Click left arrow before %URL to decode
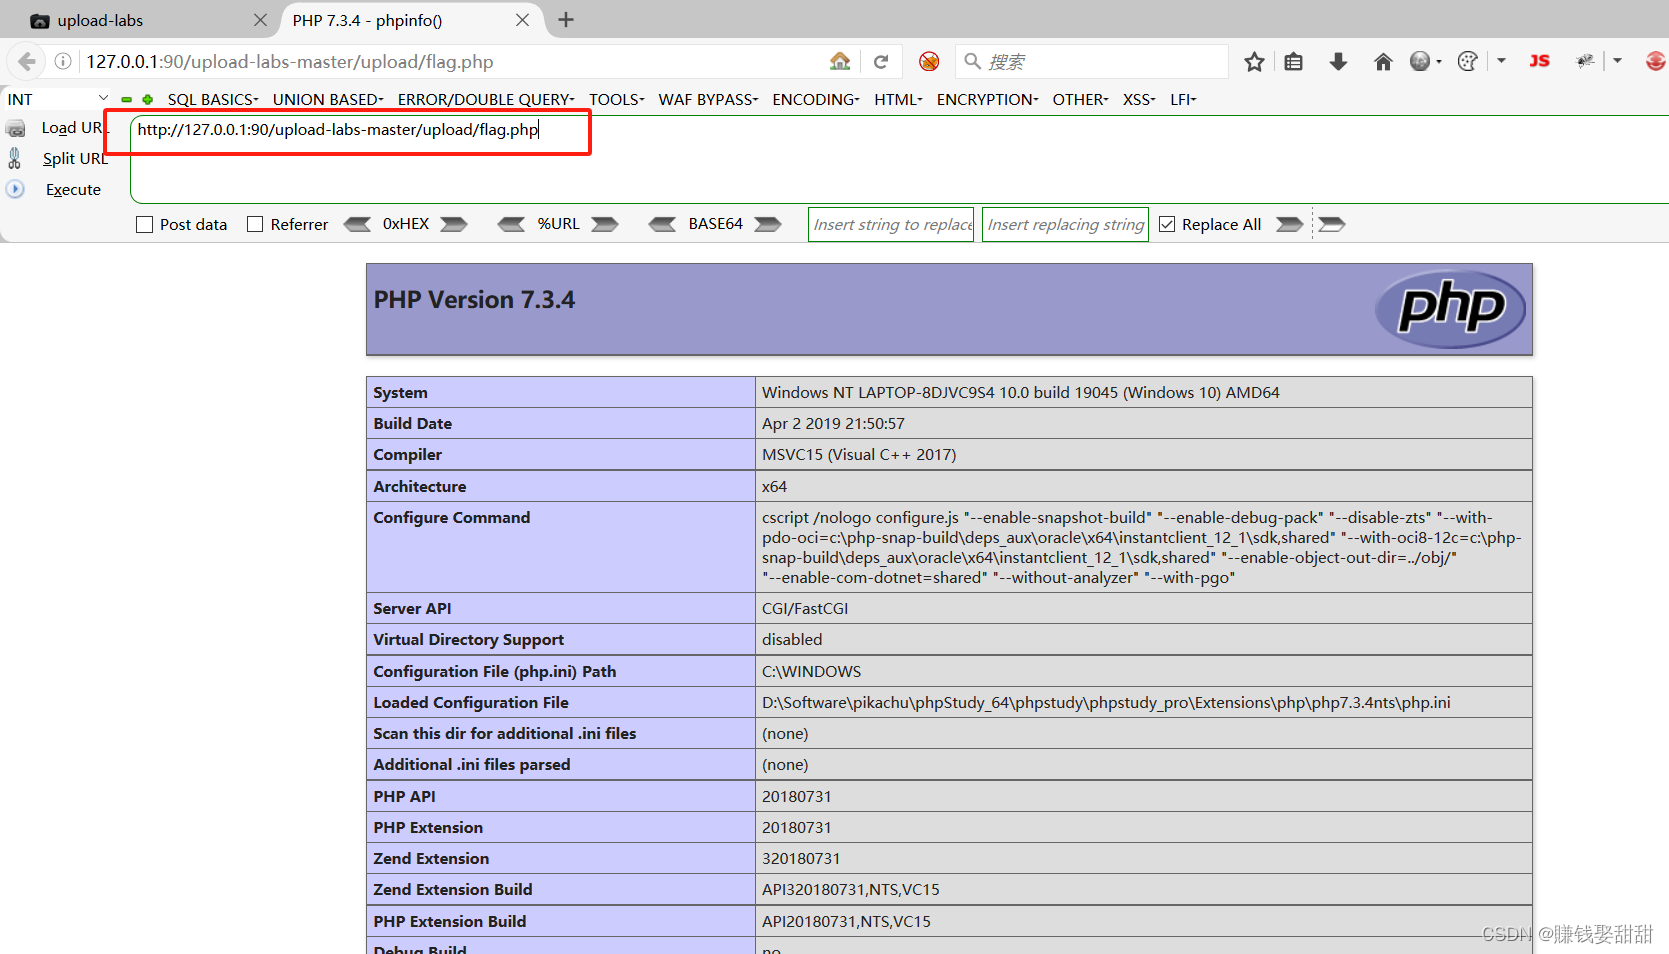 (x=511, y=224)
